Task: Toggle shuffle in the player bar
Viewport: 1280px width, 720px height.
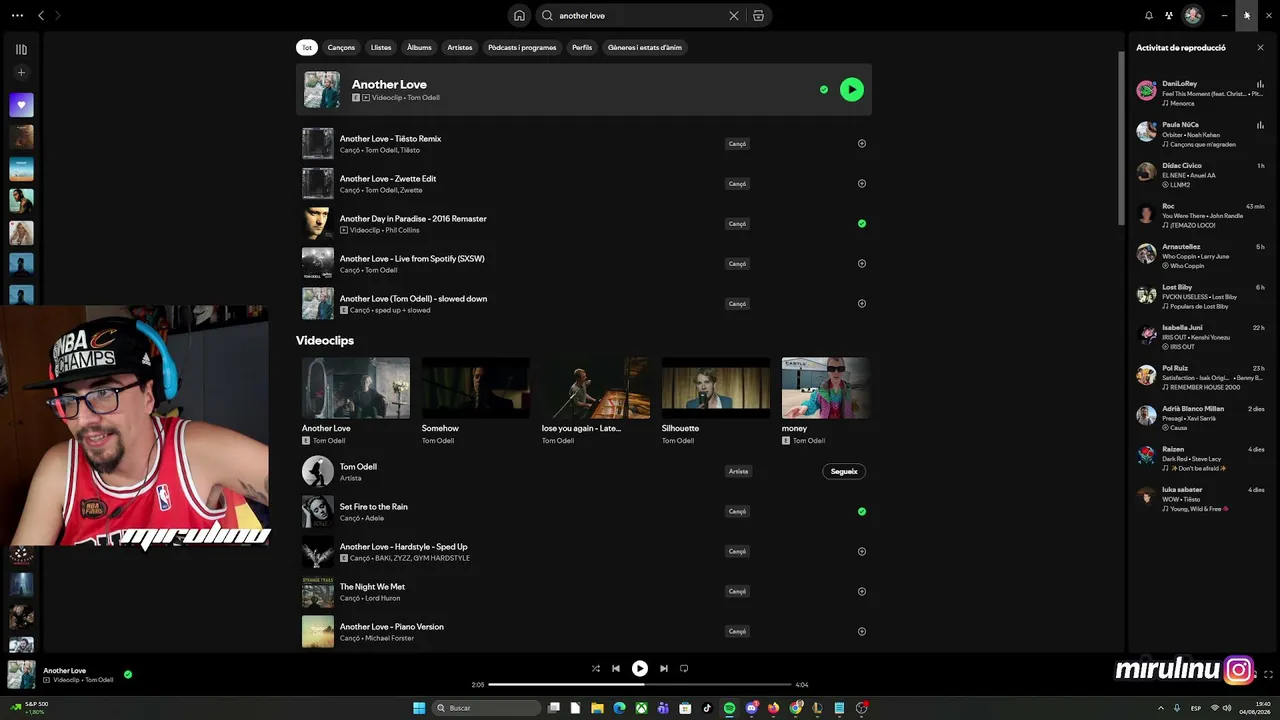Action: click(x=596, y=669)
